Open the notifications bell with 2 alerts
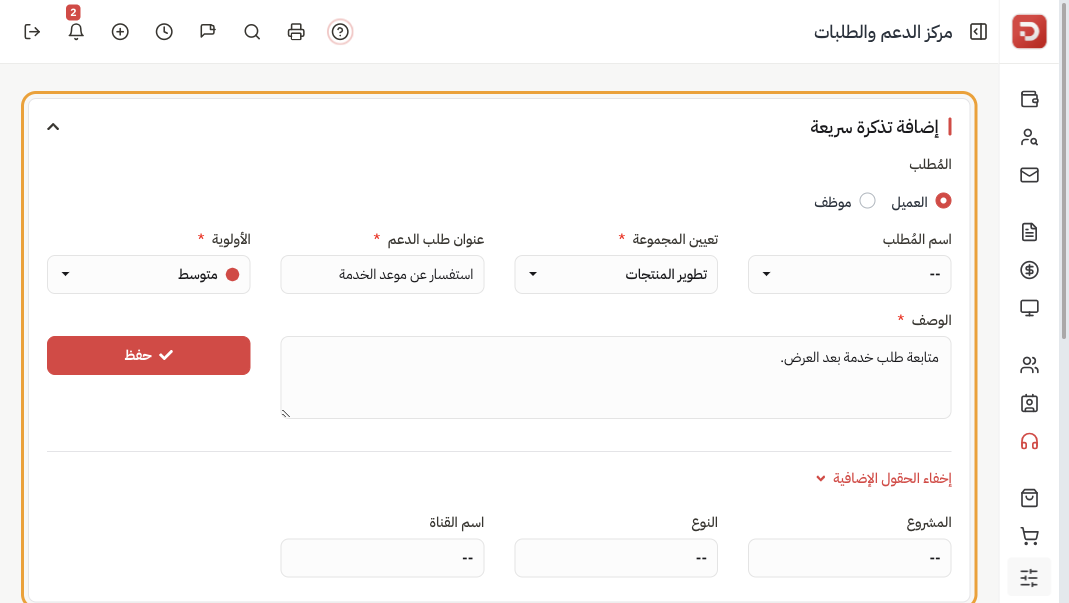The height and width of the screenshot is (603, 1069). (x=76, y=31)
